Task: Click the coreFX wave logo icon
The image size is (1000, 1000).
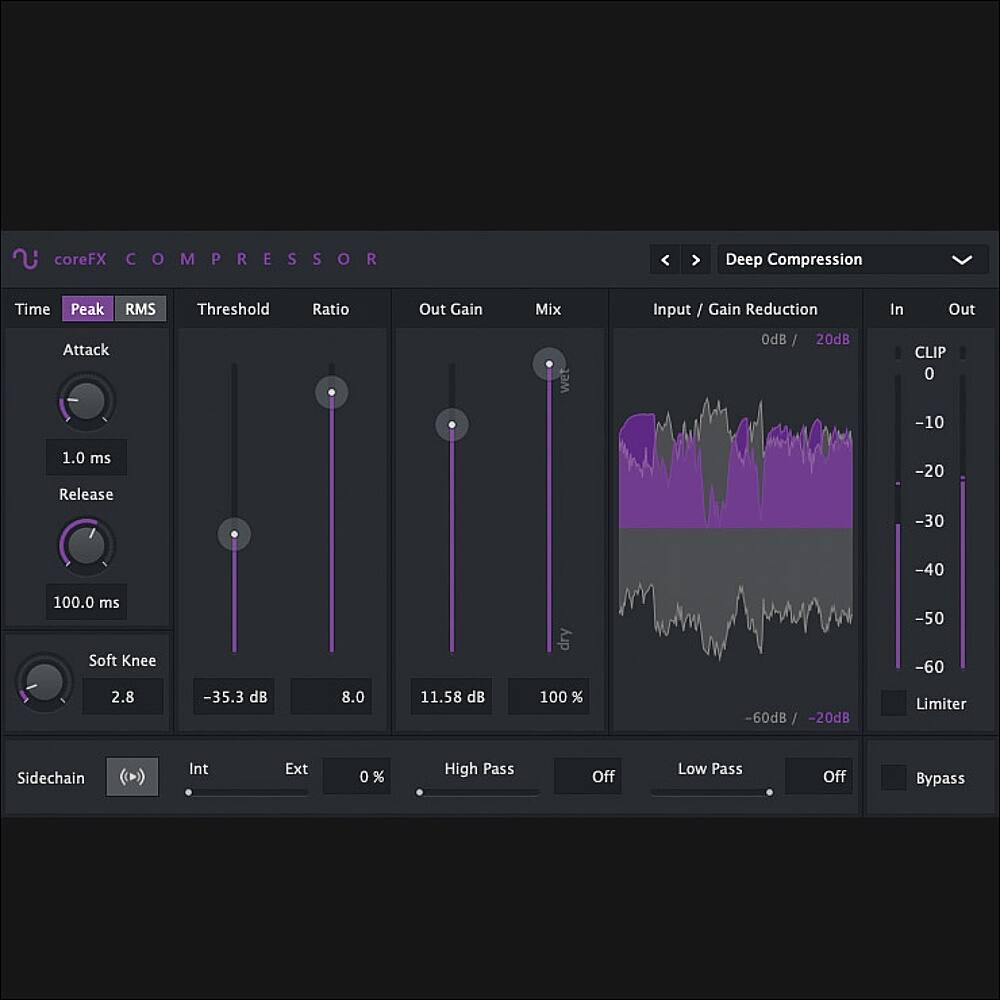Action: (26, 259)
